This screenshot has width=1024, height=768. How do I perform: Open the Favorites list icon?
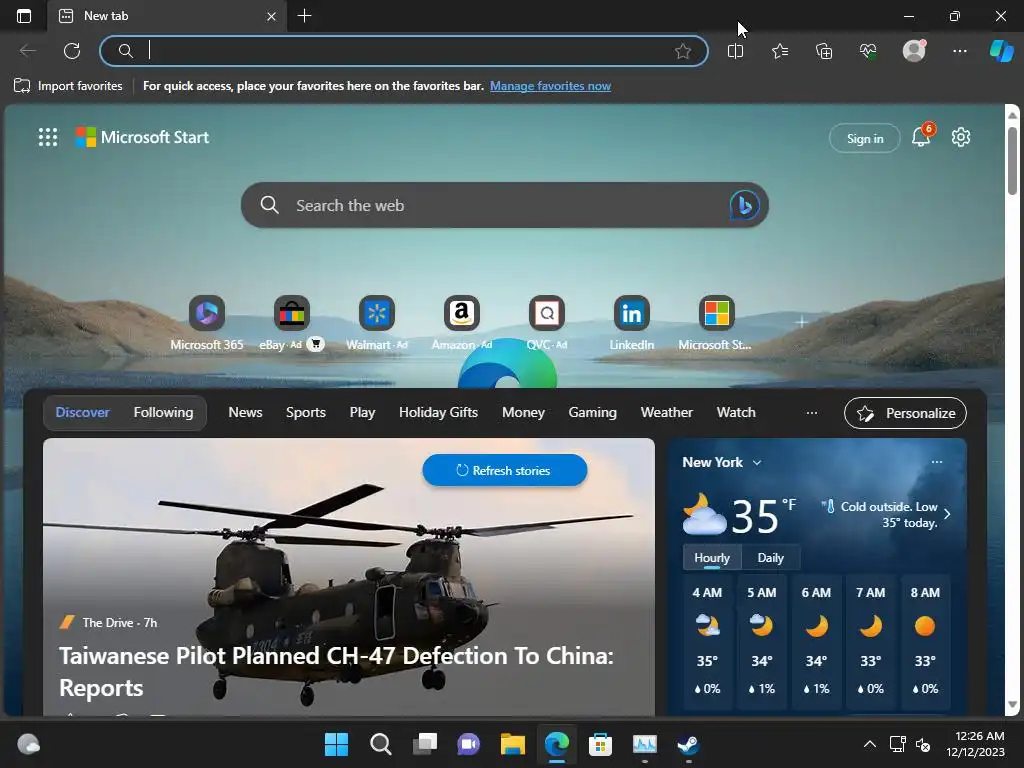pos(780,51)
